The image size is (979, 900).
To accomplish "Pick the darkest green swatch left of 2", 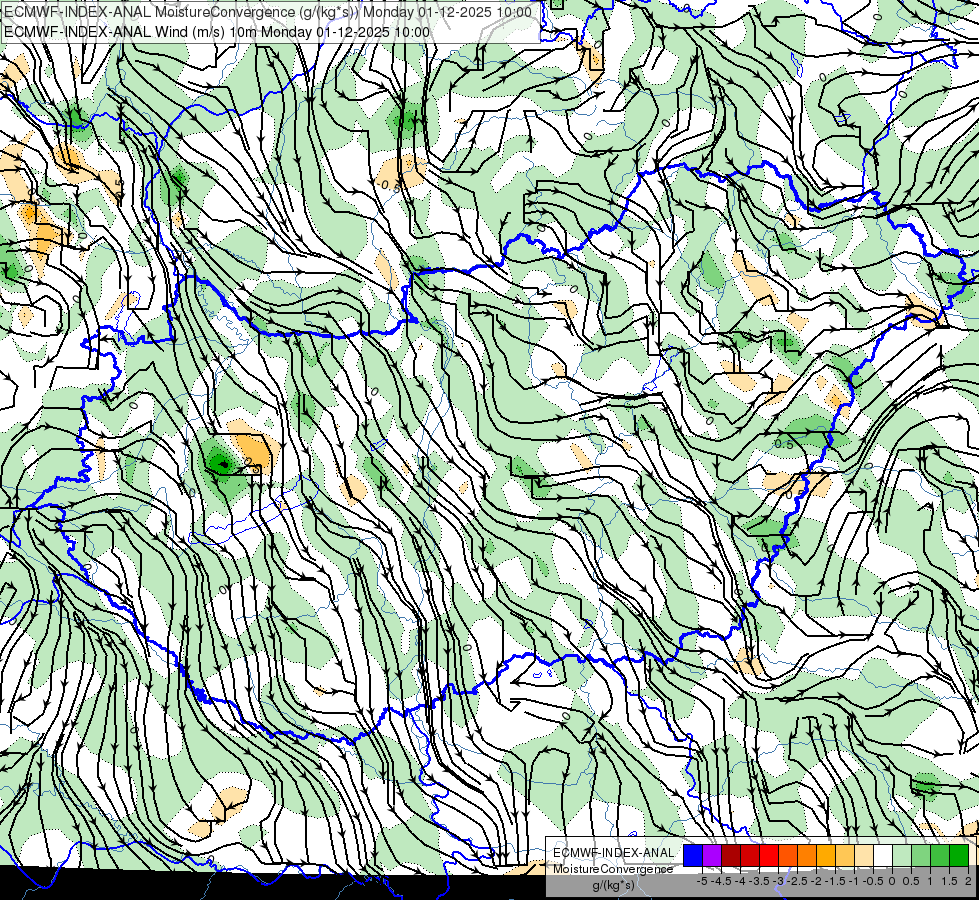I will [959, 855].
